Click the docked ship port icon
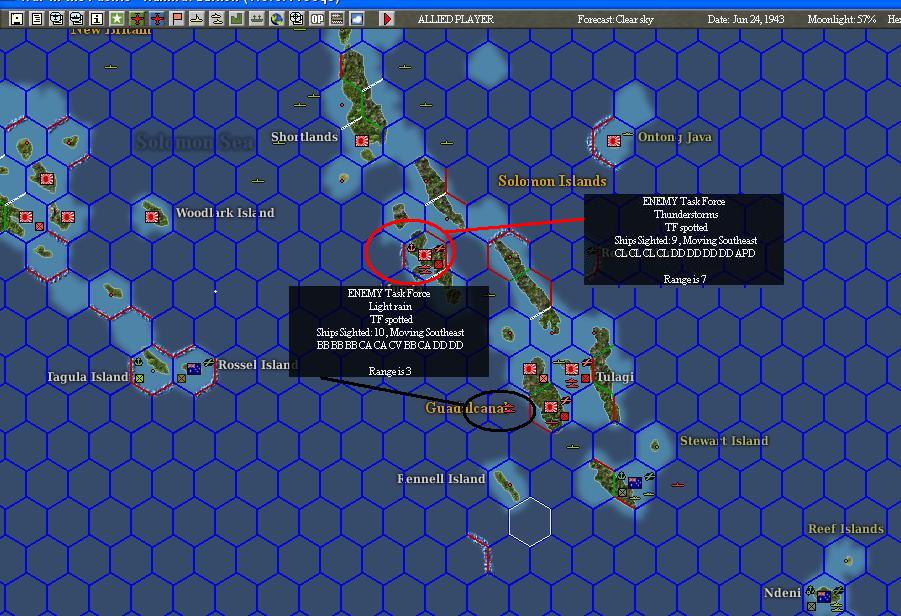 [x=257, y=19]
